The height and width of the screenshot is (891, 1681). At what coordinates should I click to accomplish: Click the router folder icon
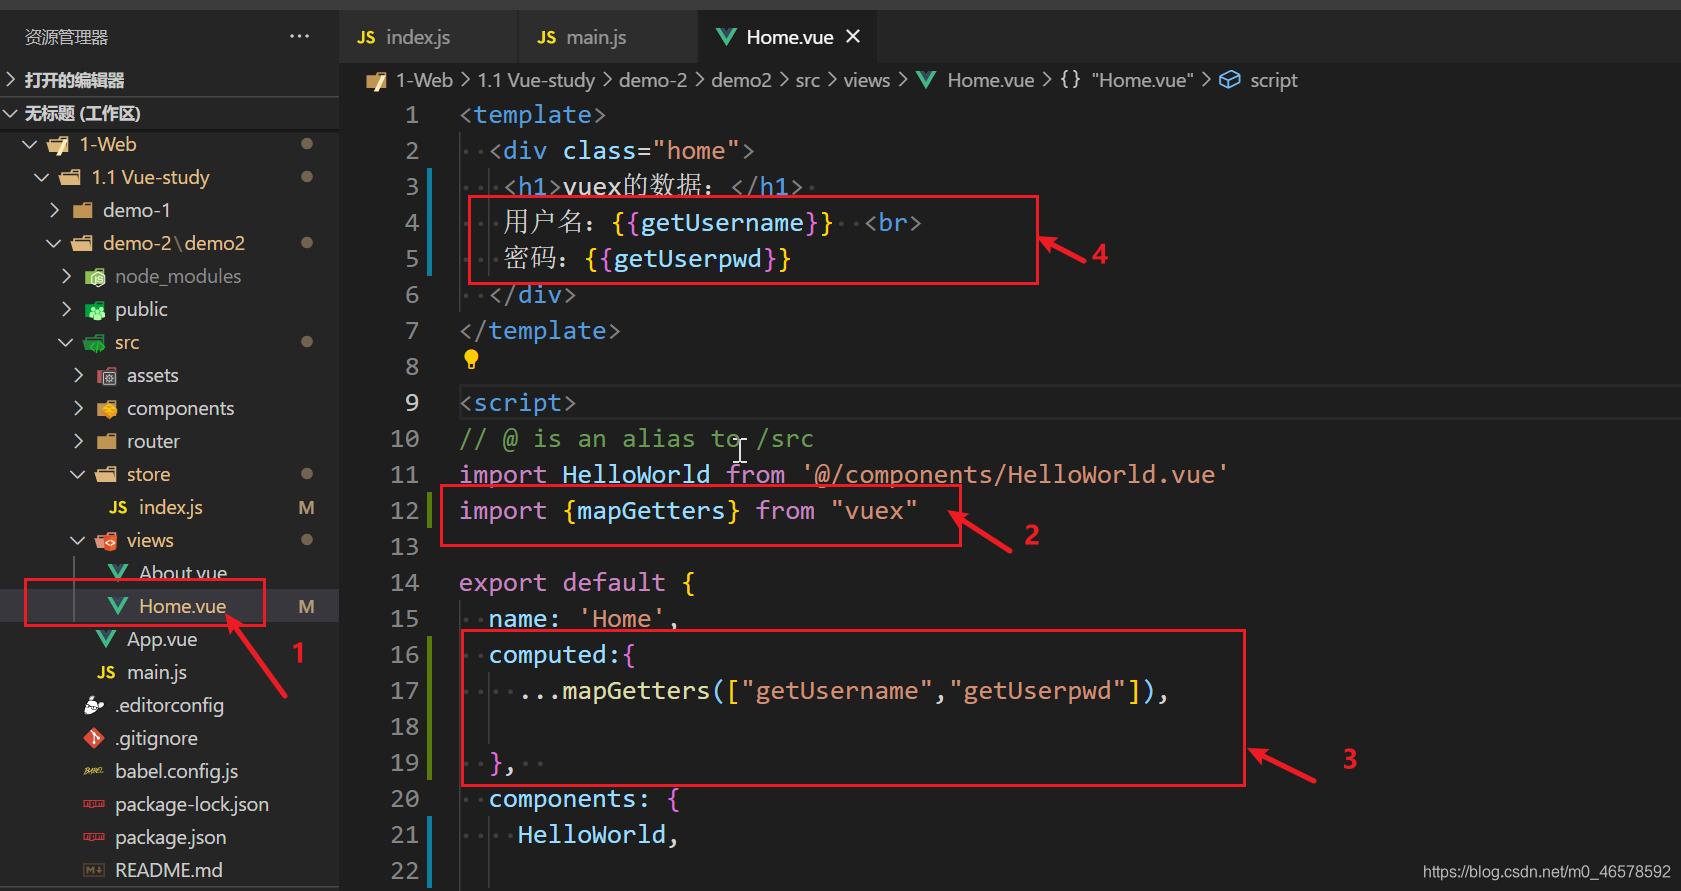point(107,442)
